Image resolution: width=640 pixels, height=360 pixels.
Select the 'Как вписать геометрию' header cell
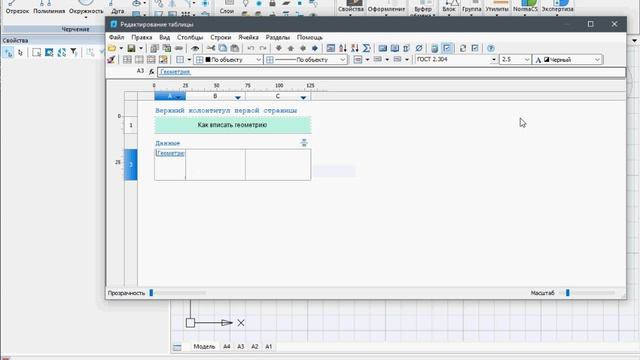point(233,125)
